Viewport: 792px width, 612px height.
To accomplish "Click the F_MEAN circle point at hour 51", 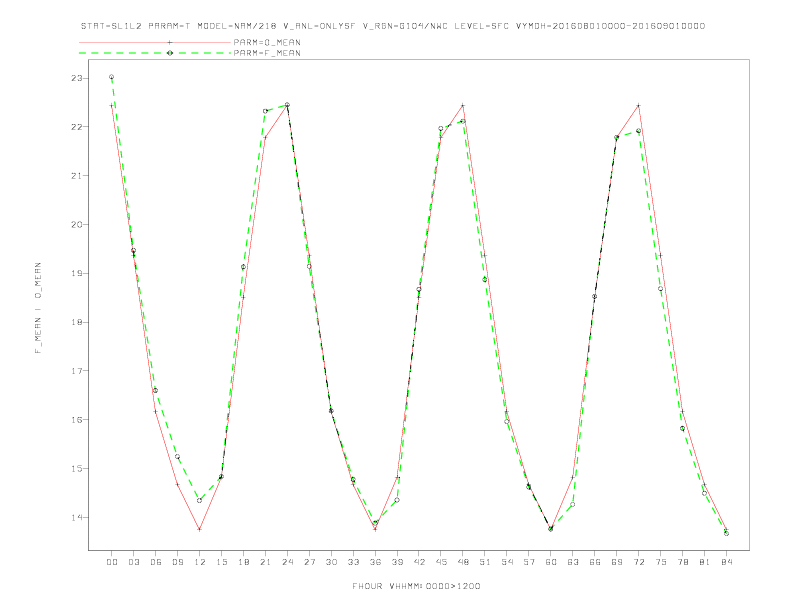I will (x=485, y=279).
